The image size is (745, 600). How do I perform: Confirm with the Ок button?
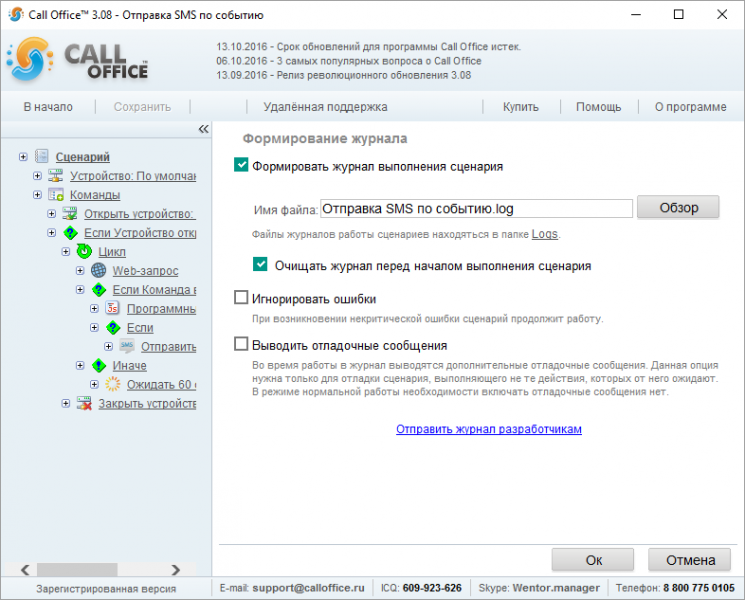coord(593,560)
